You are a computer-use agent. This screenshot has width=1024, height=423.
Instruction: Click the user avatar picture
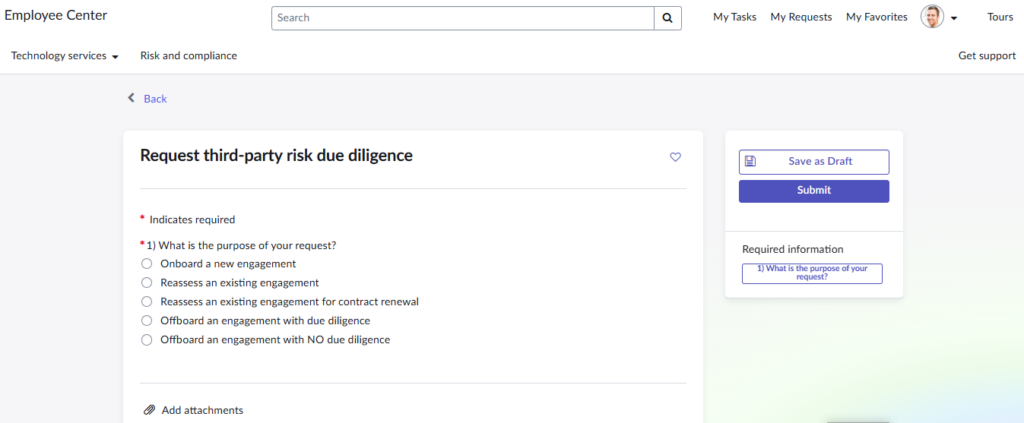pos(932,17)
